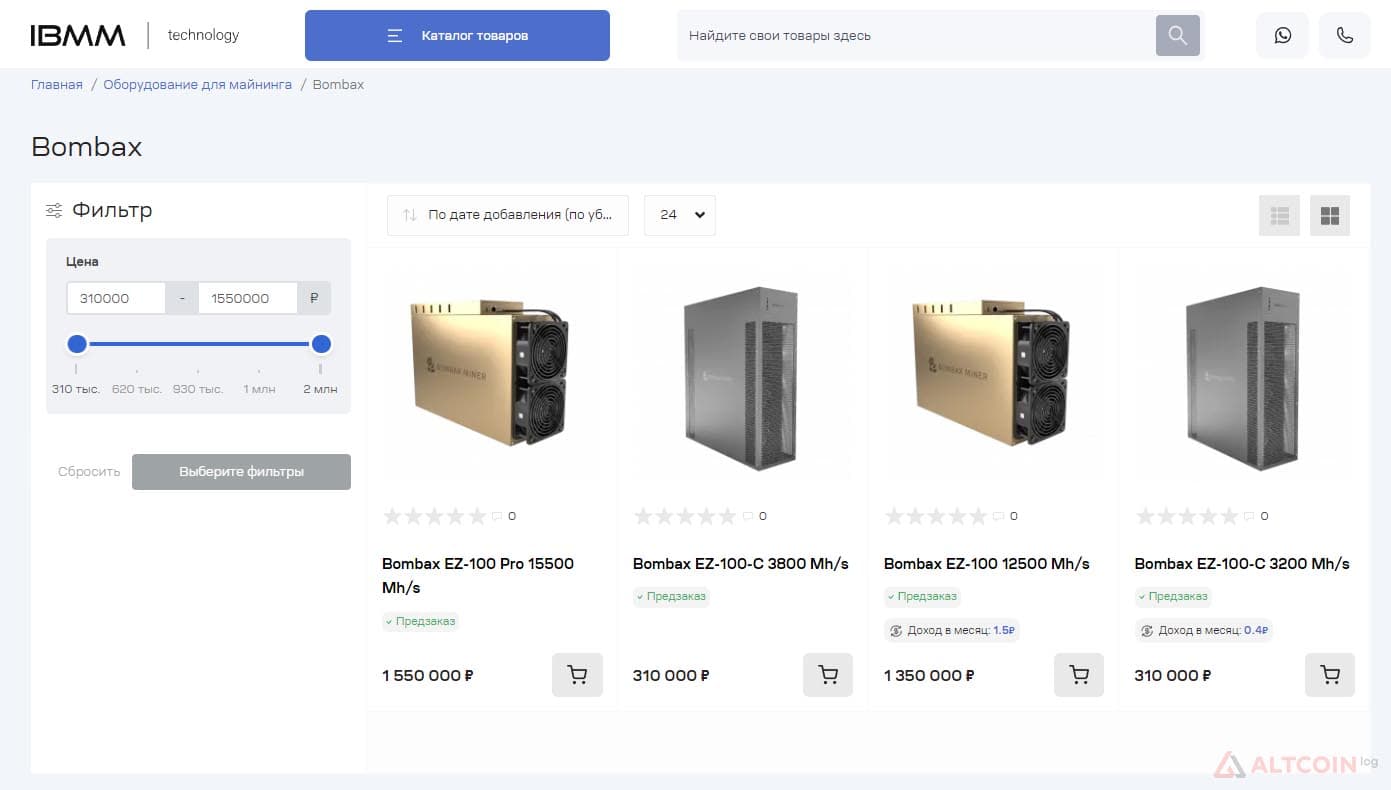The height and width of the screenshot is (790, 1391).
Task: Go to Главная breadcrumb link
Action: [57, 85]
